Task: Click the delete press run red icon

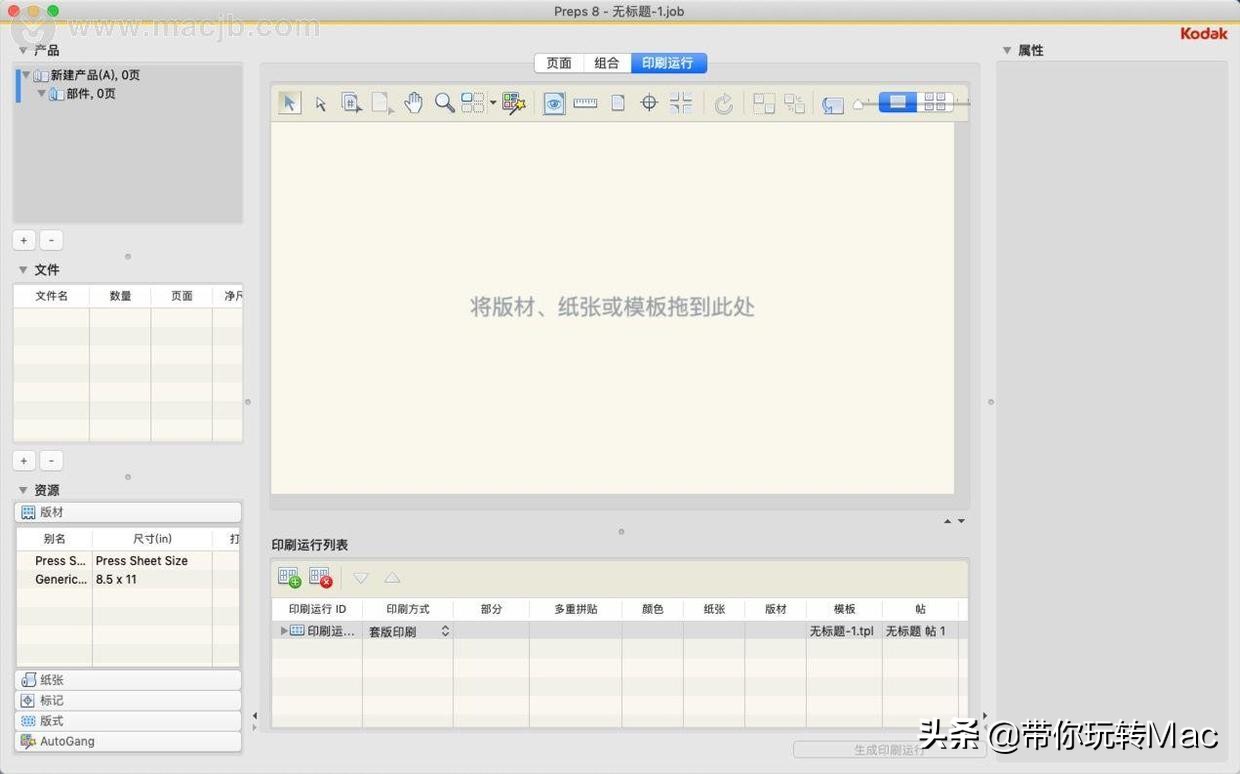Action: 319,577
